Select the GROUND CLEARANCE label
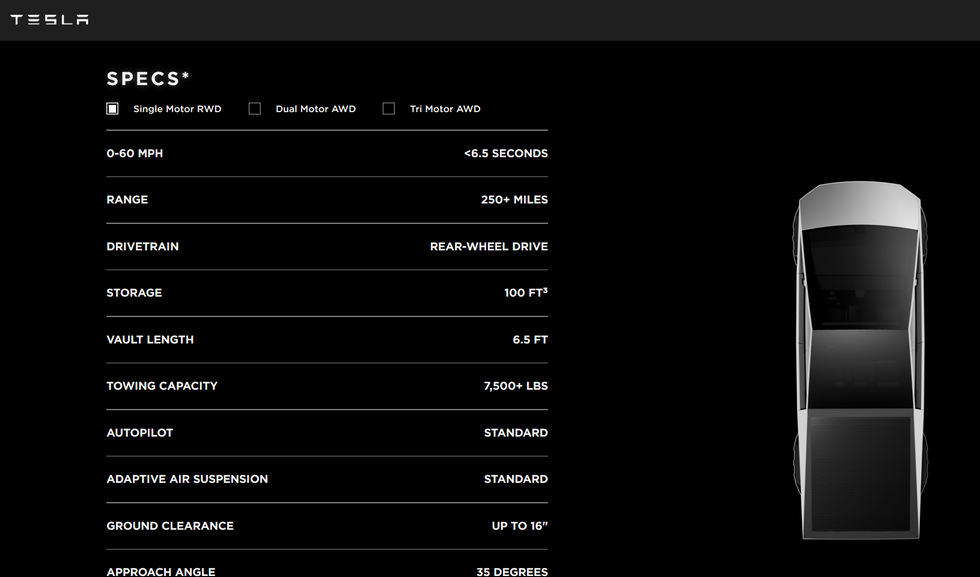 pos(170,526)
